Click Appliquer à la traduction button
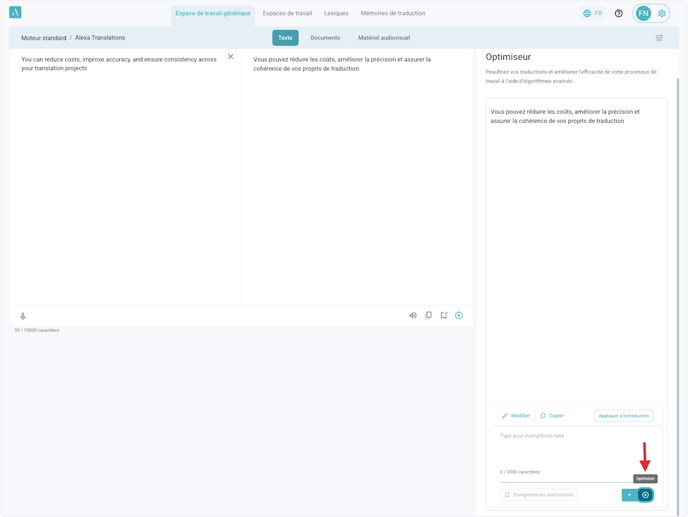 click(623, 416)
